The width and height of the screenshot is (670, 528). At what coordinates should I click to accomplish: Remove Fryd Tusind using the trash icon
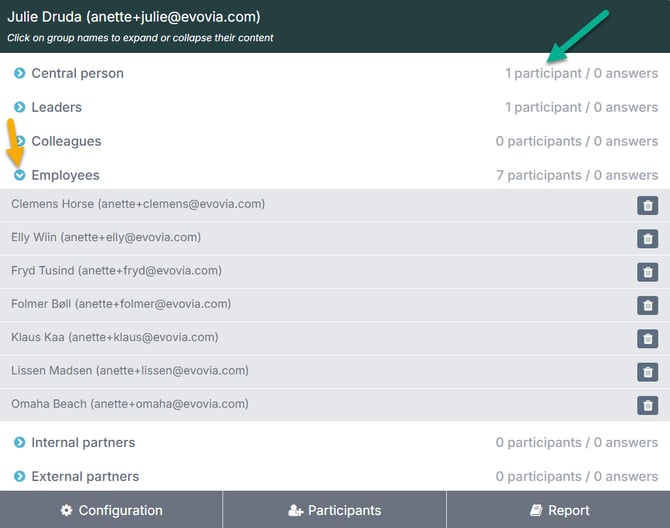click(647, 272)
